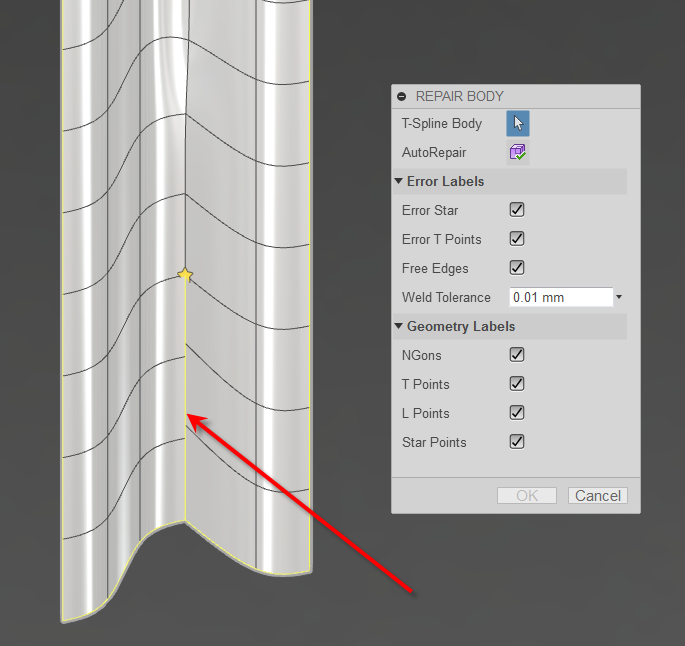The height and width of the screenshot is (646, 685).
Task: Toggle the L Points checkbox
Action: 517,413
